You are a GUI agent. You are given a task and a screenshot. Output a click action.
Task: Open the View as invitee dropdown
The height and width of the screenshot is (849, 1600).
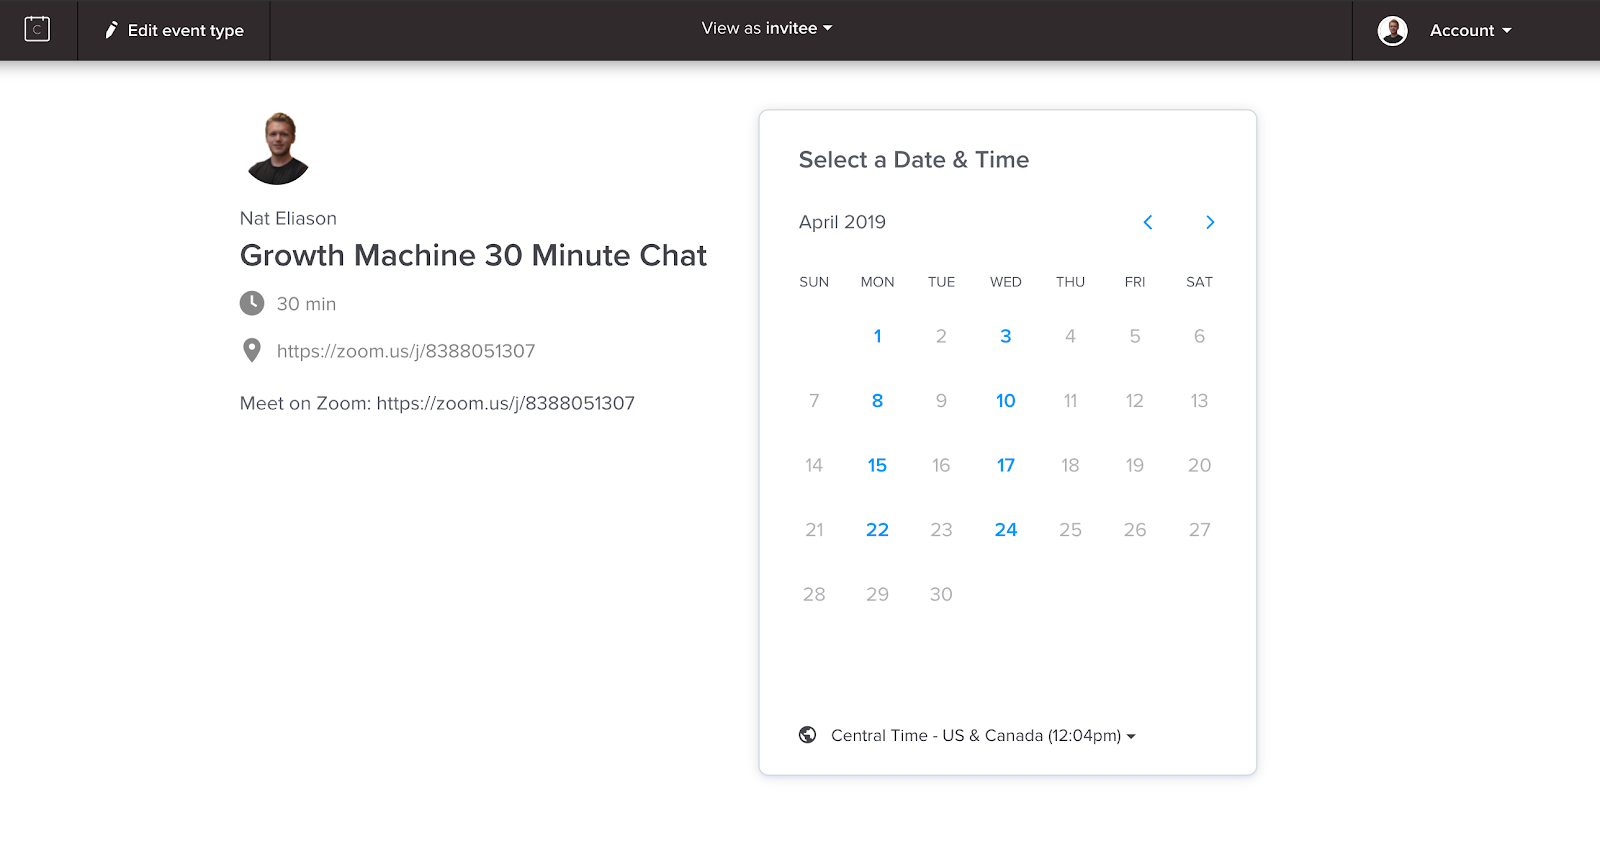click(767, 28)
